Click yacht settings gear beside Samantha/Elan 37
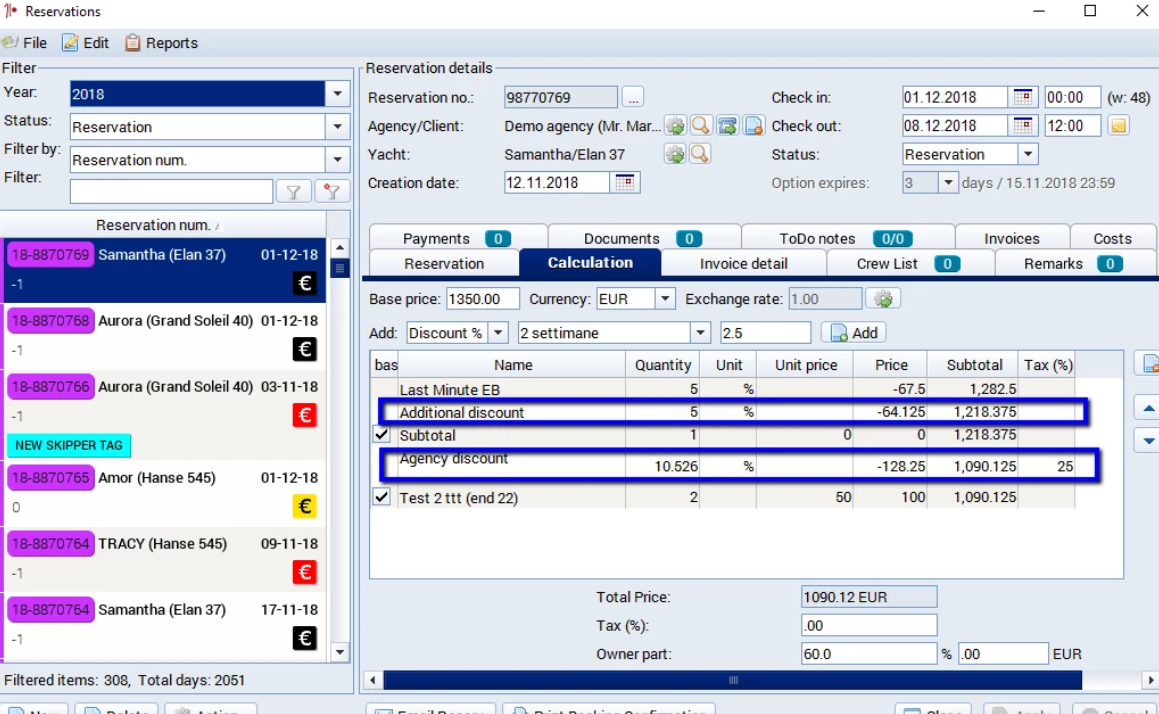This screenshot has height=714, width=1159. coord(675,154)
